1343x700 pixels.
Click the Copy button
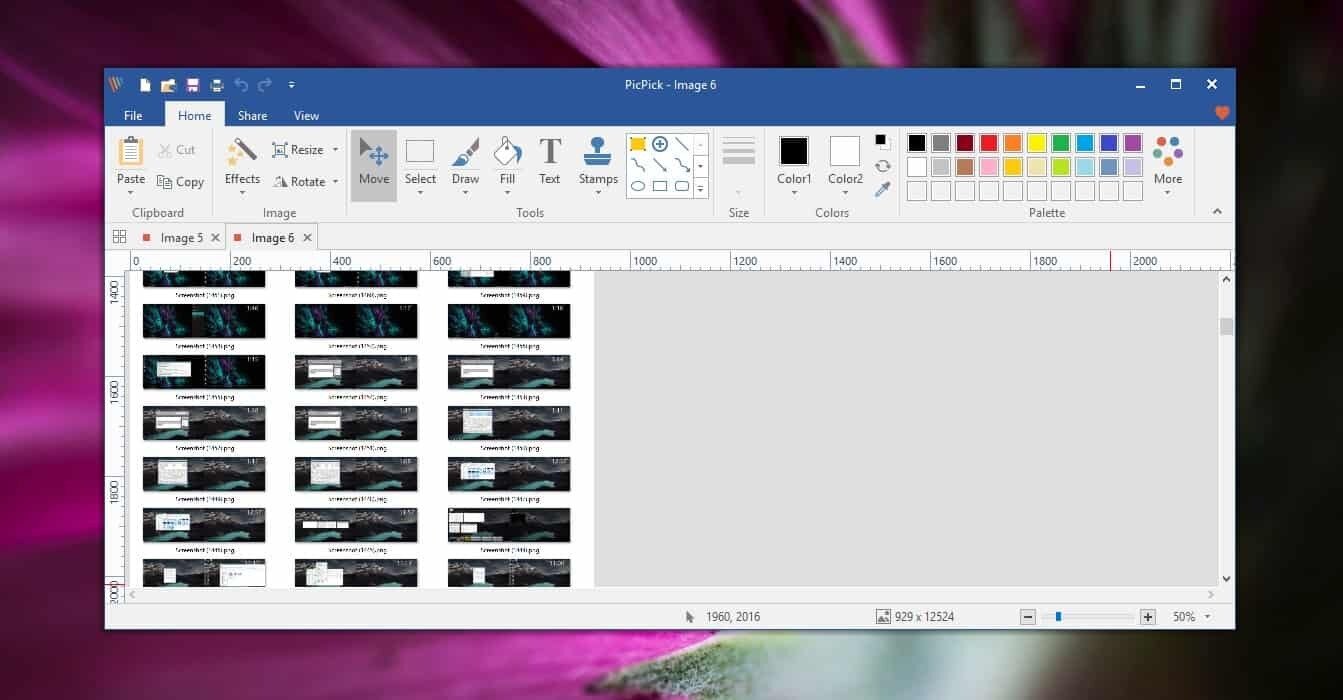coord(181,182)
